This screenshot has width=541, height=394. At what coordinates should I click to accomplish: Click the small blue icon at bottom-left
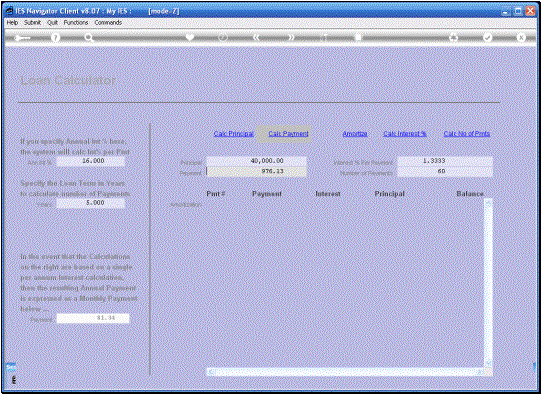pos(11,367)
